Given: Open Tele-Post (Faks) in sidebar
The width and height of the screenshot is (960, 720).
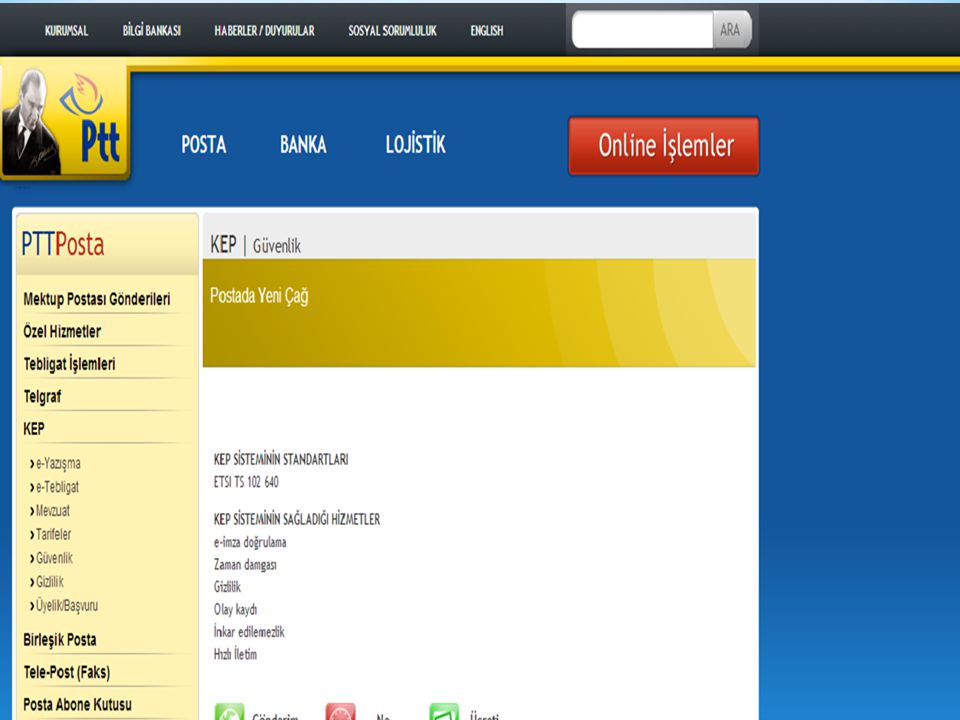Looking at the screenshot, I should [67, 672].
